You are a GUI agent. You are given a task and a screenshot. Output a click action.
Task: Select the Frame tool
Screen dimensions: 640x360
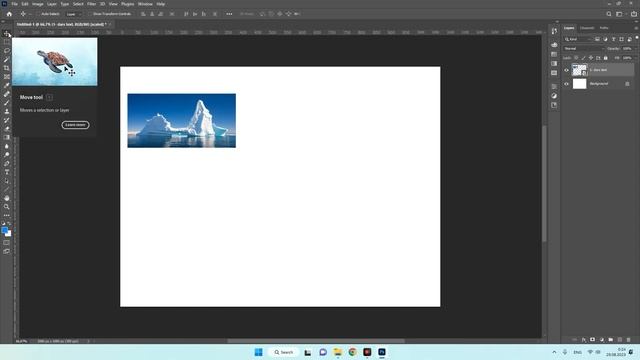7,77
